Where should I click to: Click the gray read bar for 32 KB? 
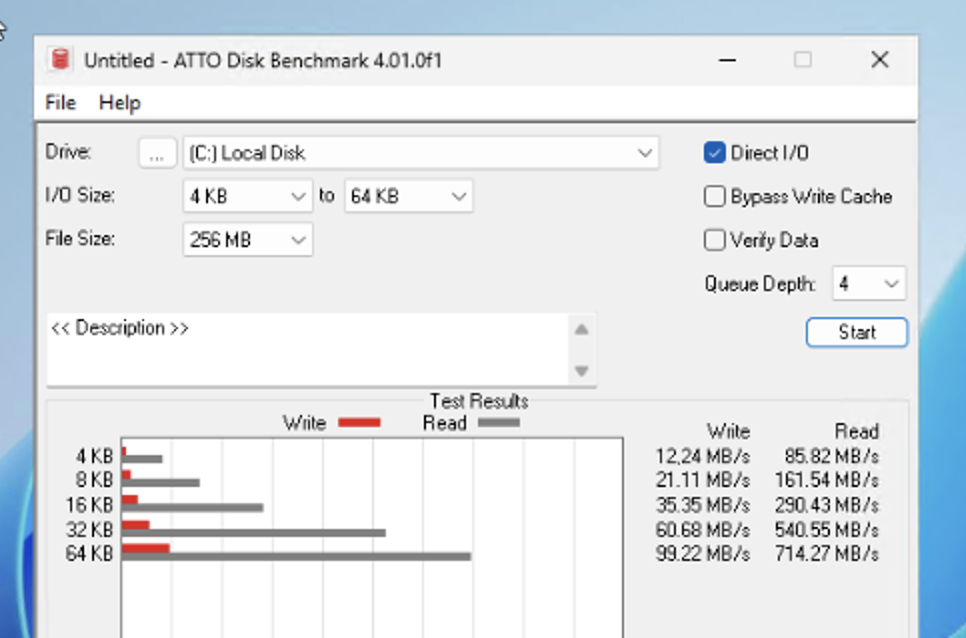pos(254,533)
